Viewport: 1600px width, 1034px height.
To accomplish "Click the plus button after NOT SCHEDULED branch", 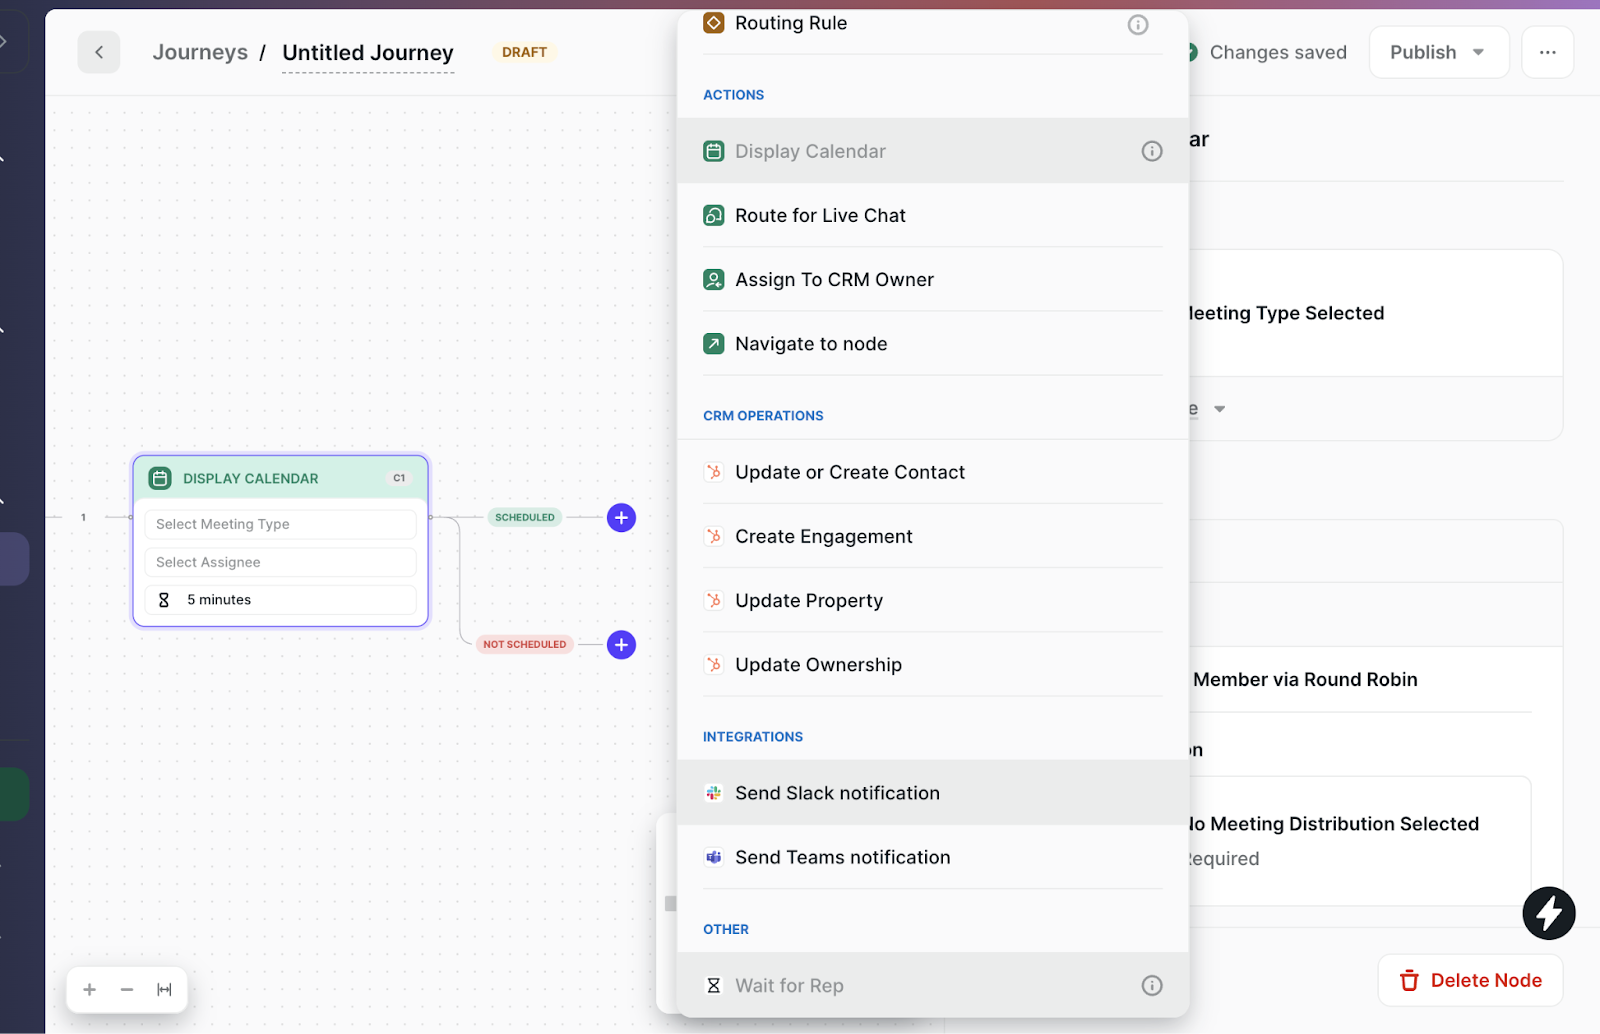I will [x=621, y=645].
